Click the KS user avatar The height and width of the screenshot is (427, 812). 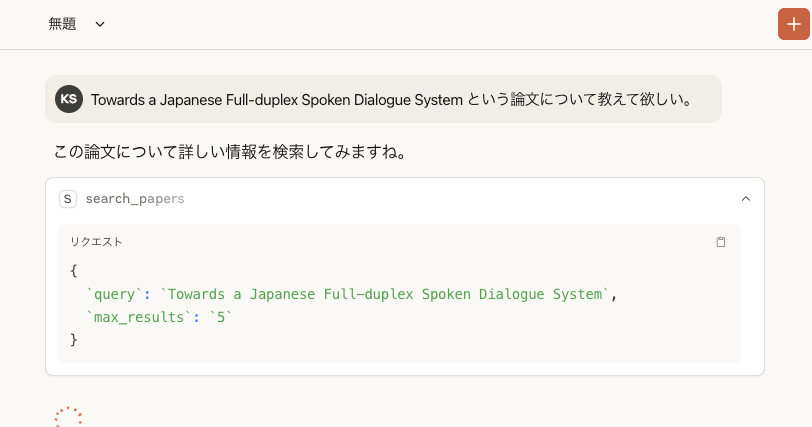pos(69,99)
